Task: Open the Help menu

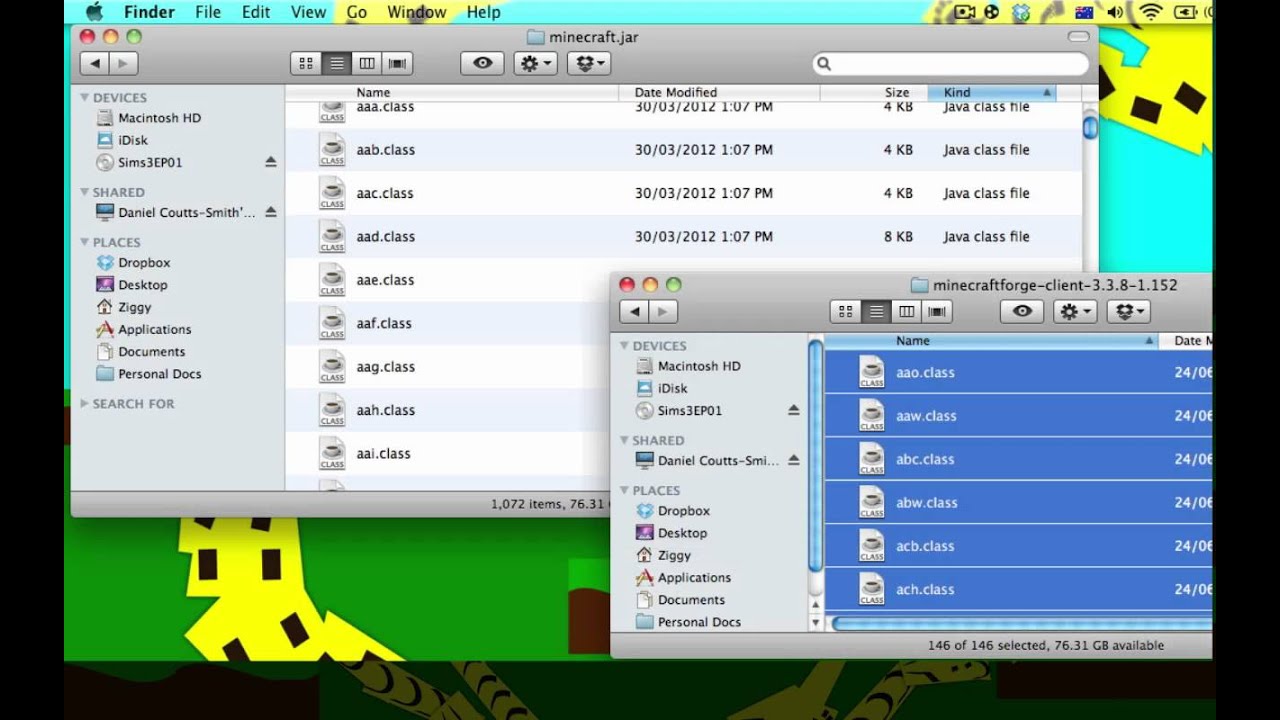Action: point(483,12)
